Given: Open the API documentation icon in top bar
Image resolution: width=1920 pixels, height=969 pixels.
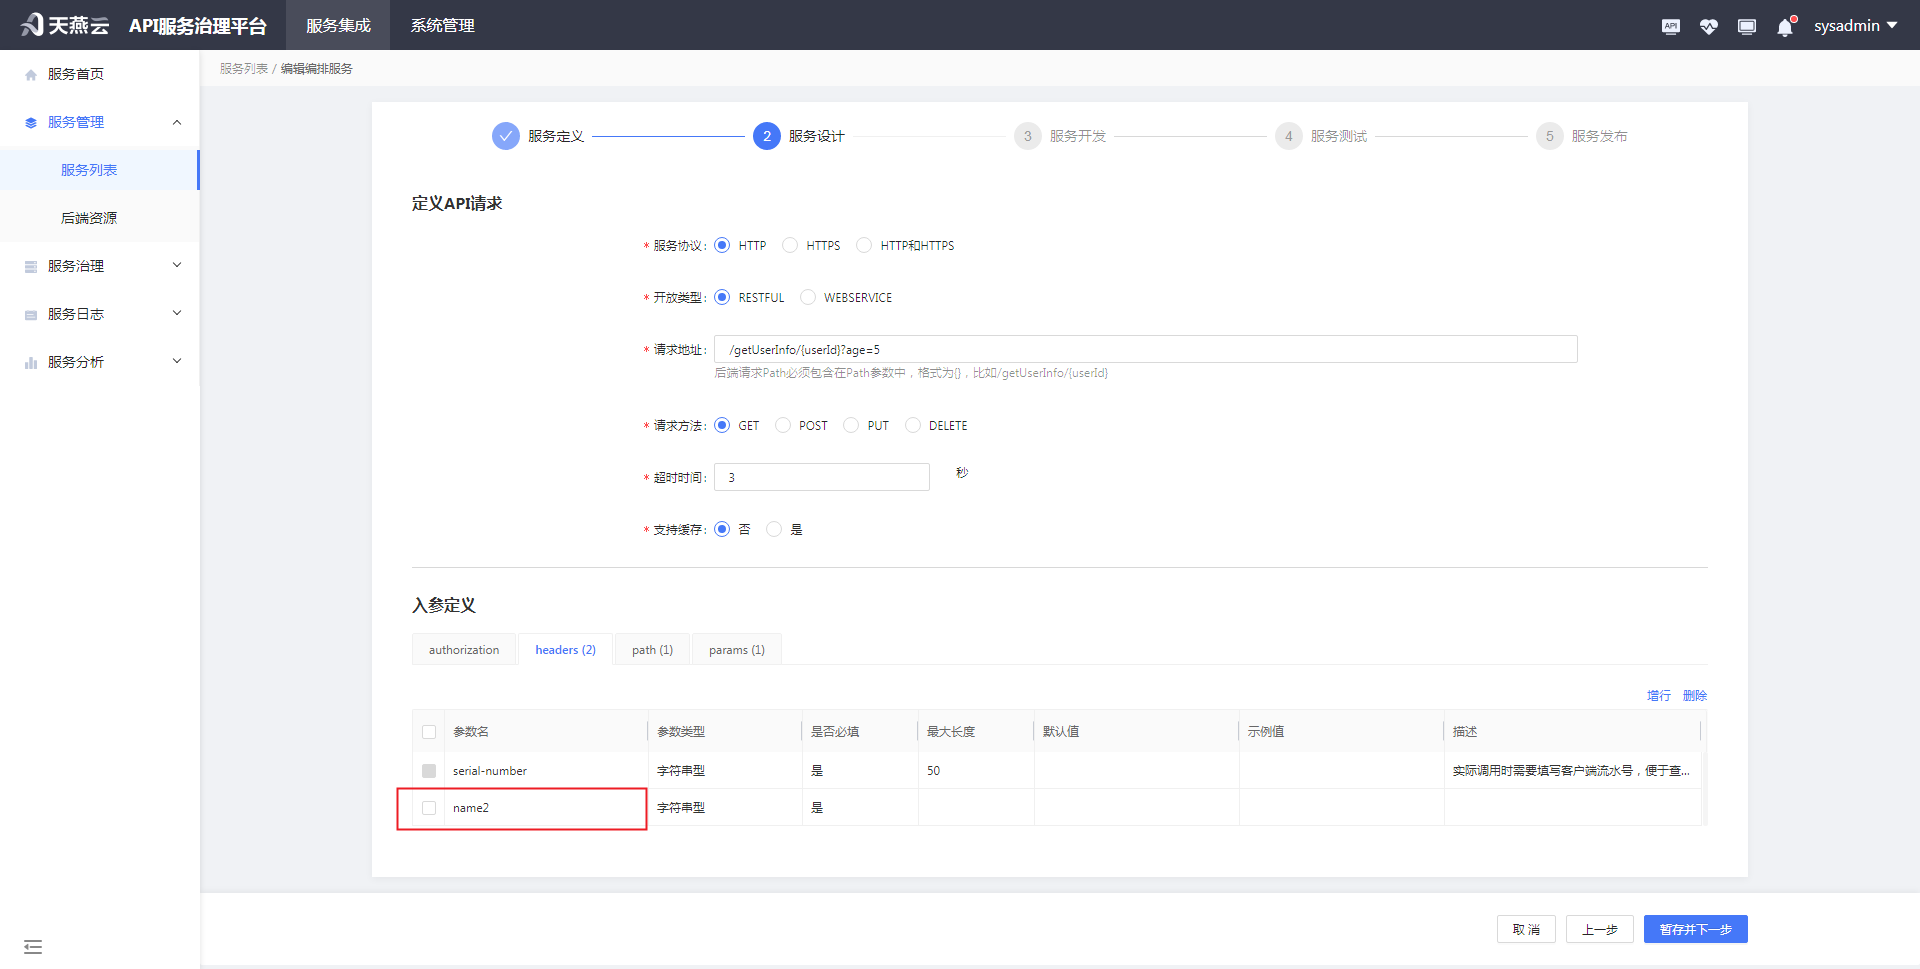Looking at the screenshot, I should (1670, 25).
